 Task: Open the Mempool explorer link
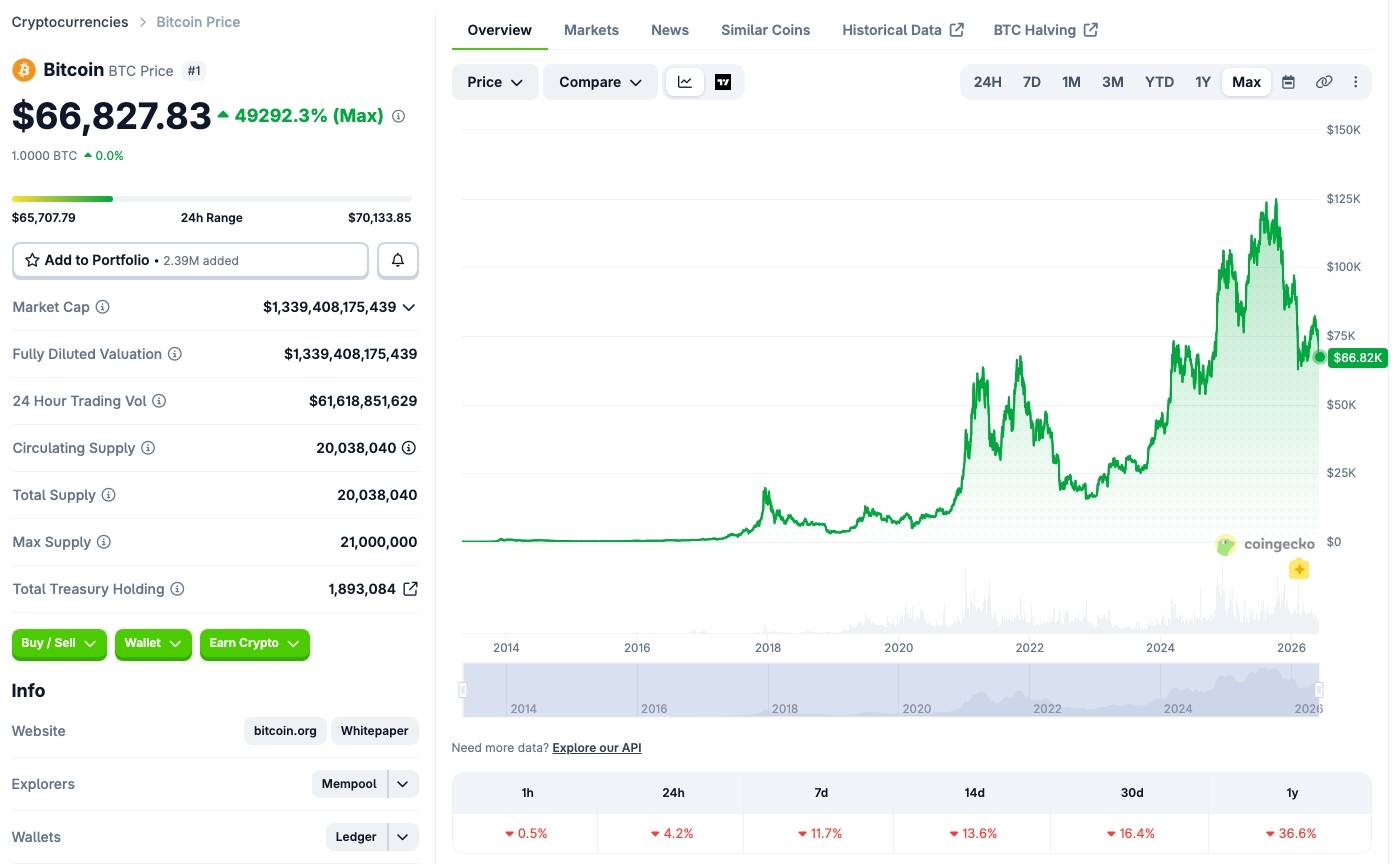tap(349, 784)
